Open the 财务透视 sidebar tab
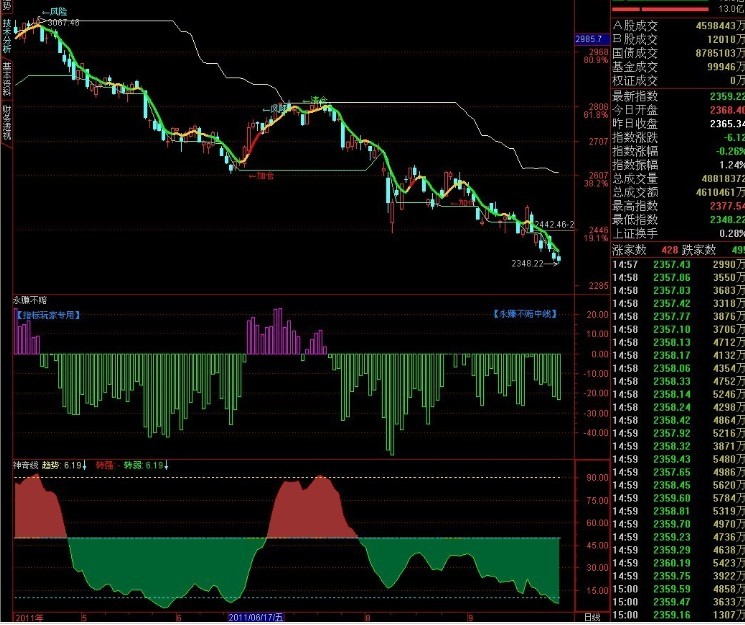Screen dimensions: 745x625 (x=6, y=122)
